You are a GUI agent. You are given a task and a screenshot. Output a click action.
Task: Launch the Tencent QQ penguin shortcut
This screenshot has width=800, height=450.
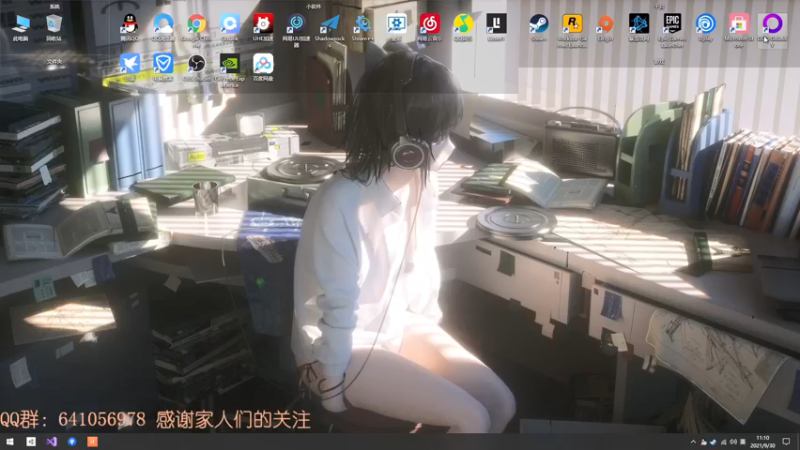point(130,27)
